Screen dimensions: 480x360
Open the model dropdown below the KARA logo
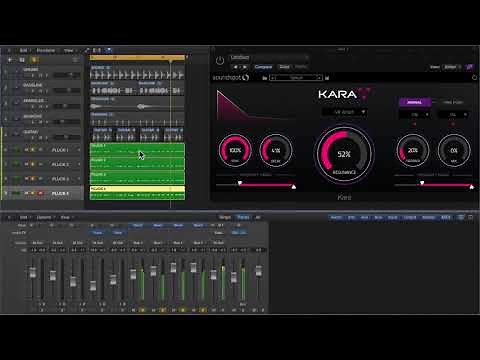[345, 112]
